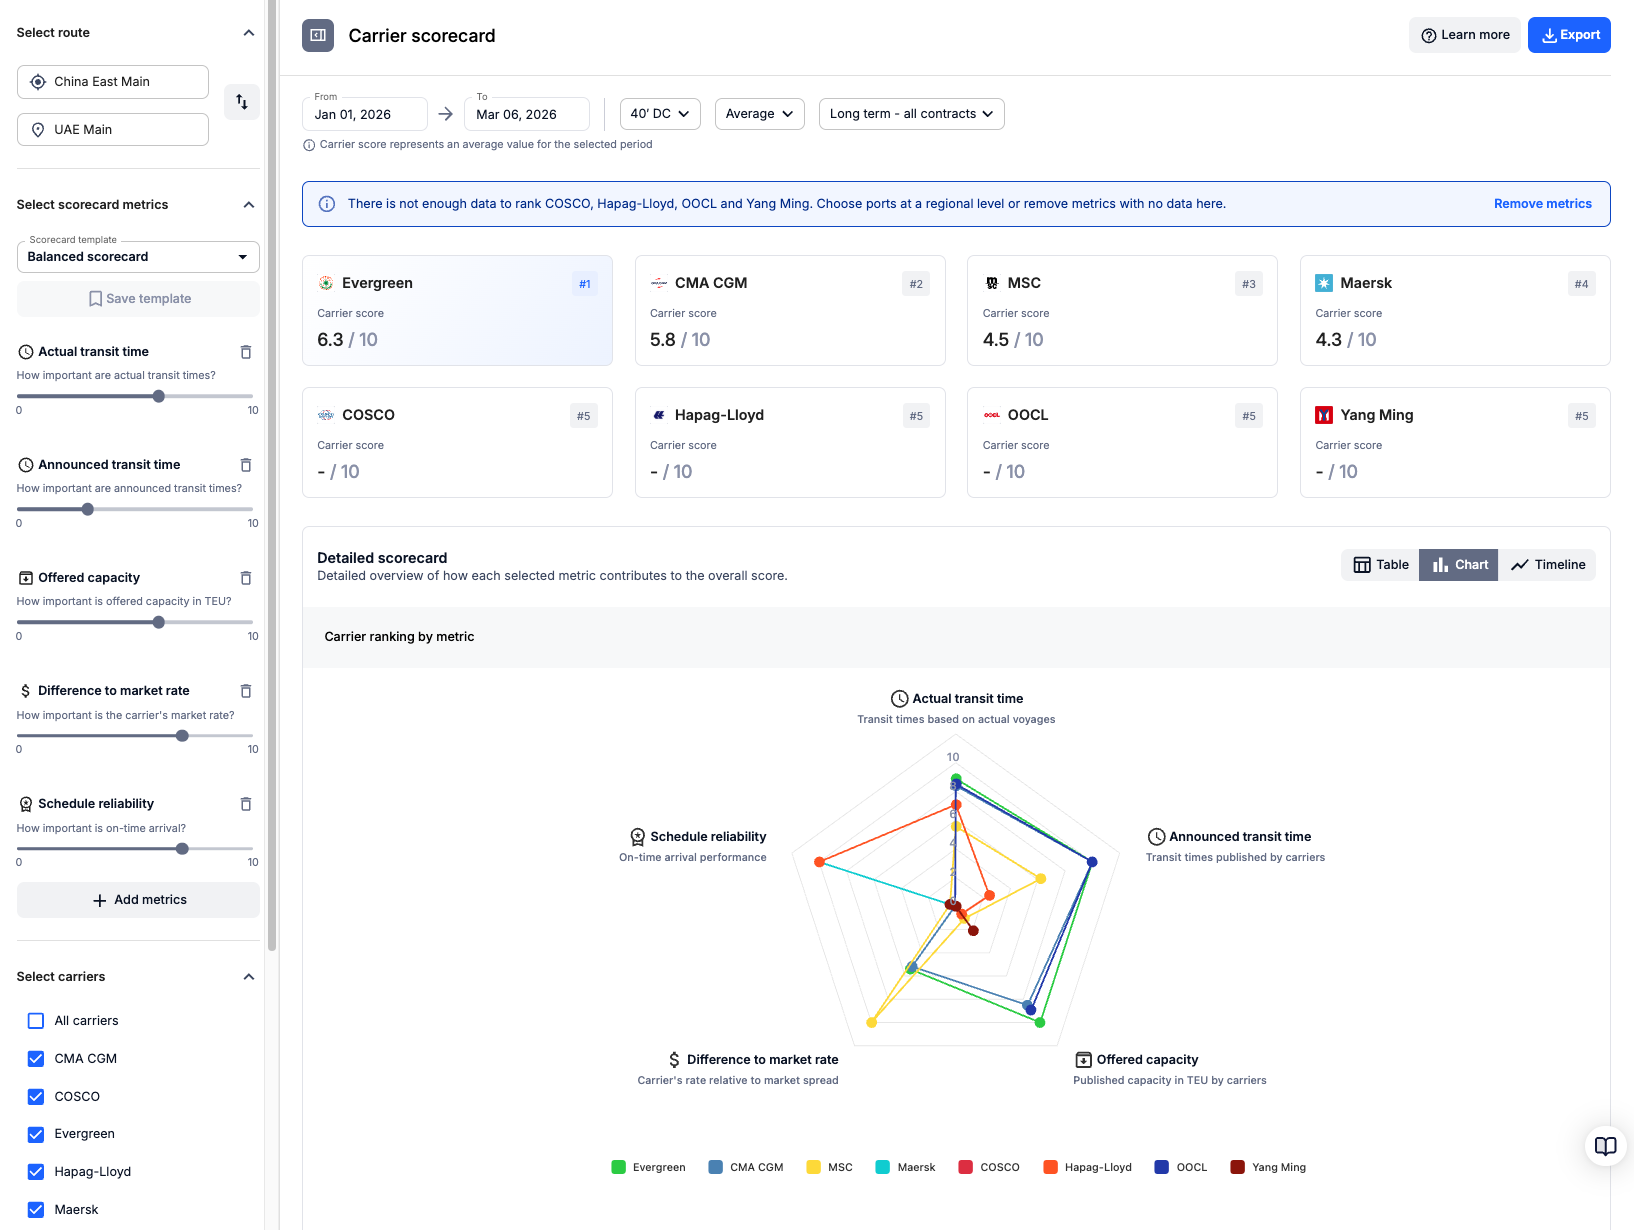Collapse the Select carriers section
The height and width of the screenshot is (1230, 1634).
click(x=249, y=977)
